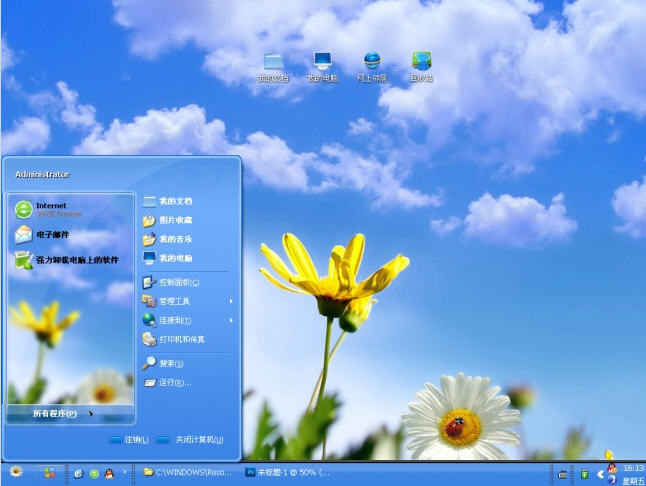
Task: Launch green 360 browser quick launch icon
Action: (94, 474)
